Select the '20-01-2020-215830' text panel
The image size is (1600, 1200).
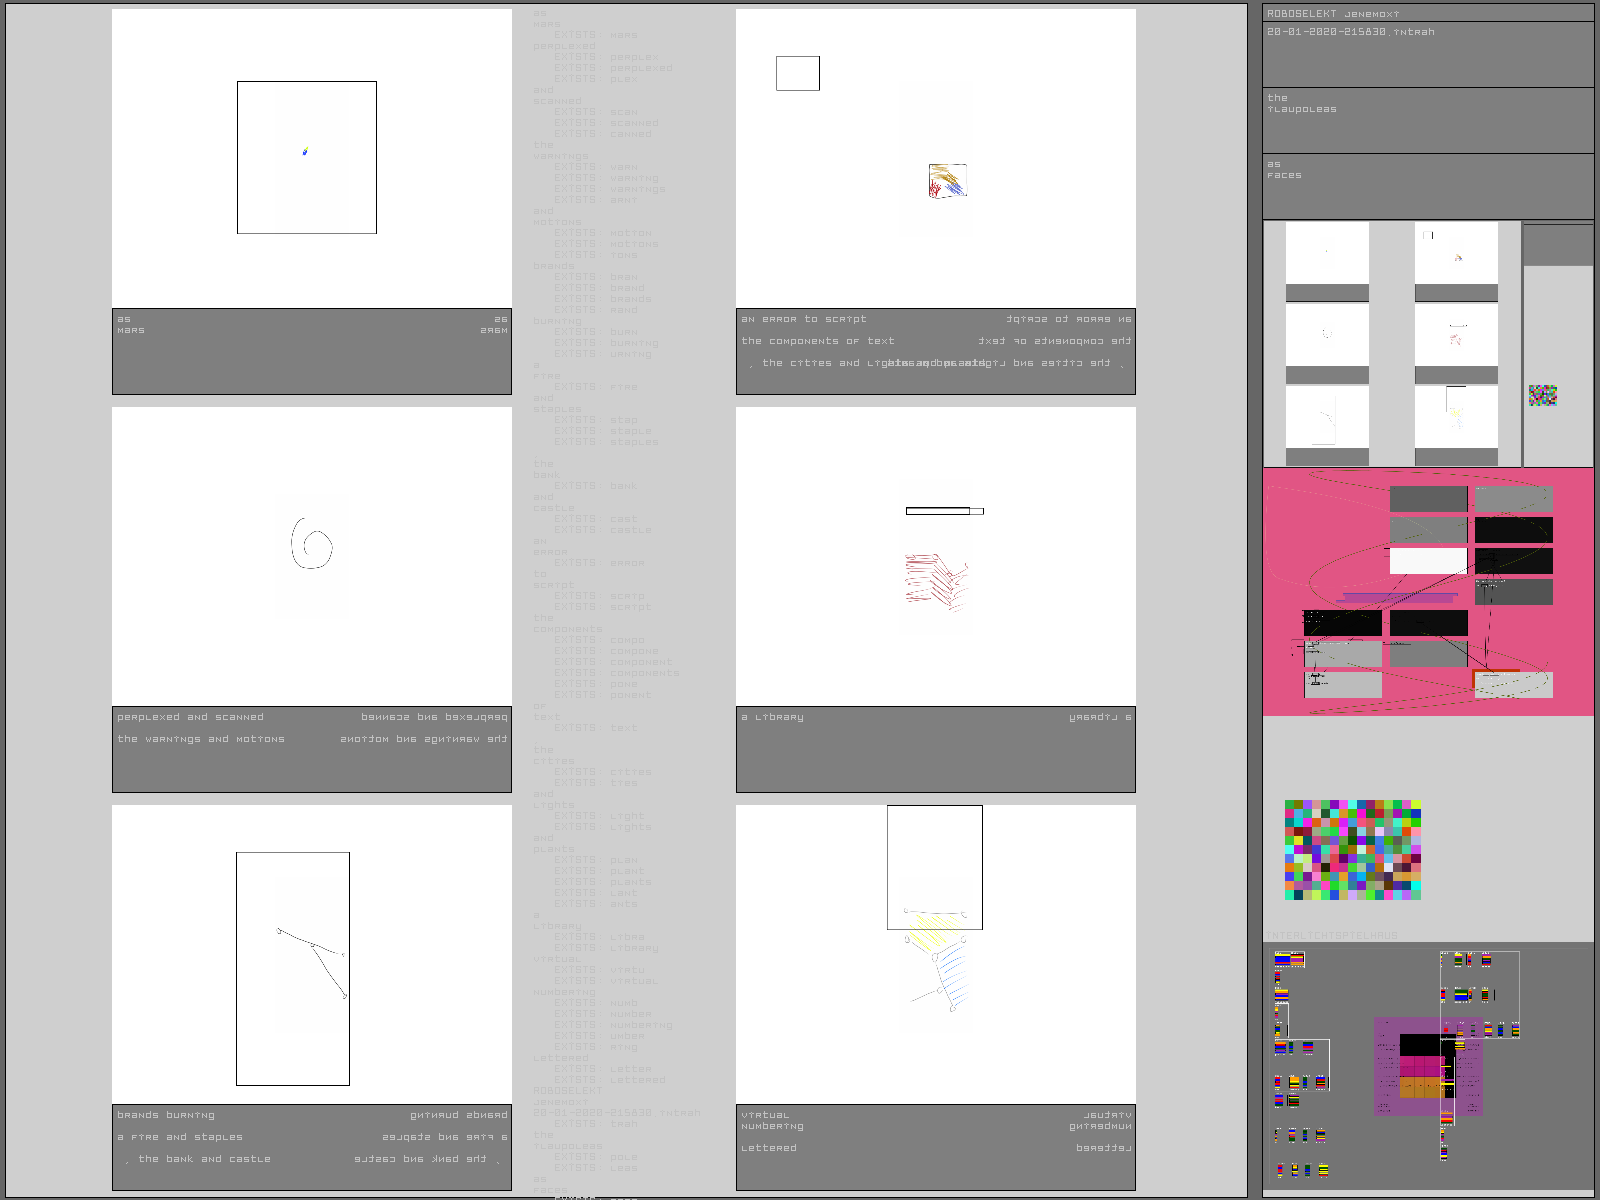coord(1428,55)
